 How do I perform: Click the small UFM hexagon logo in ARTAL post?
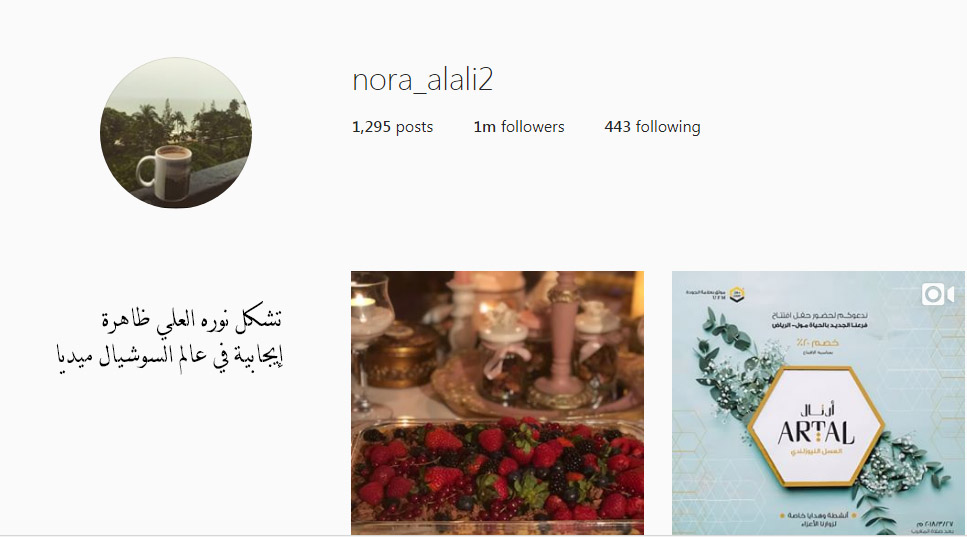pyautogui.click(x=736, y=295)
